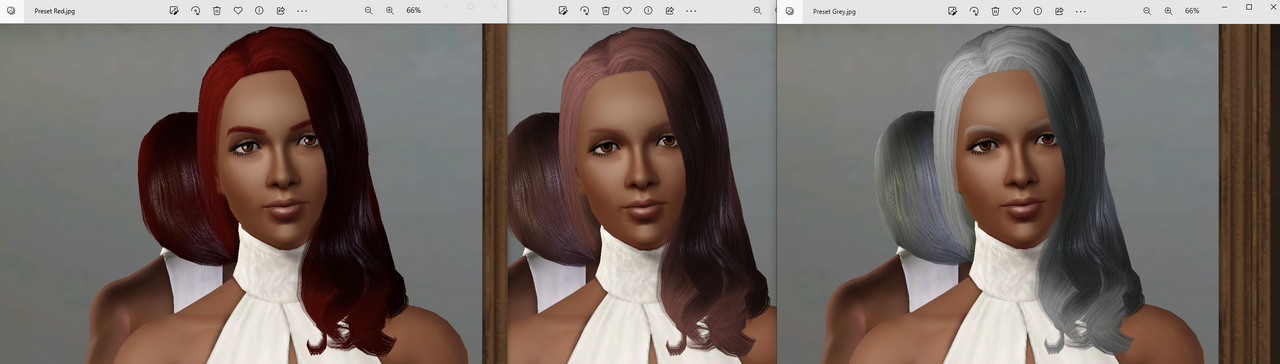Share the Preset Red.jpg image
Viewport: 1280px width, 364px height.
click(280, 10)
